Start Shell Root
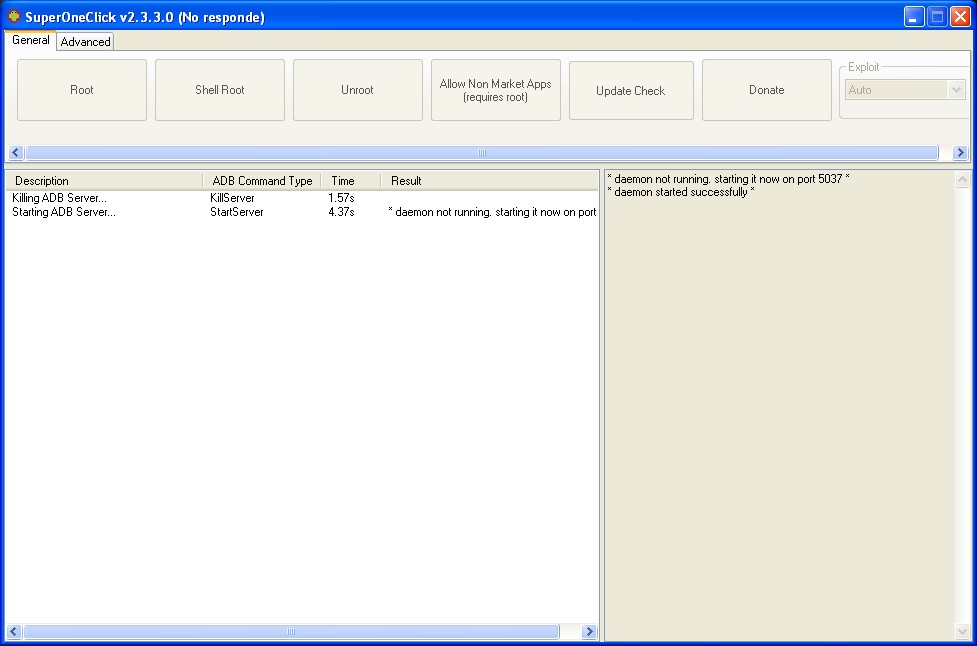 220,90
